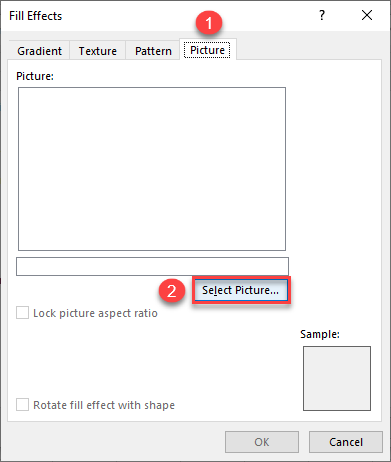Click the large empty picture preview box

152,169
